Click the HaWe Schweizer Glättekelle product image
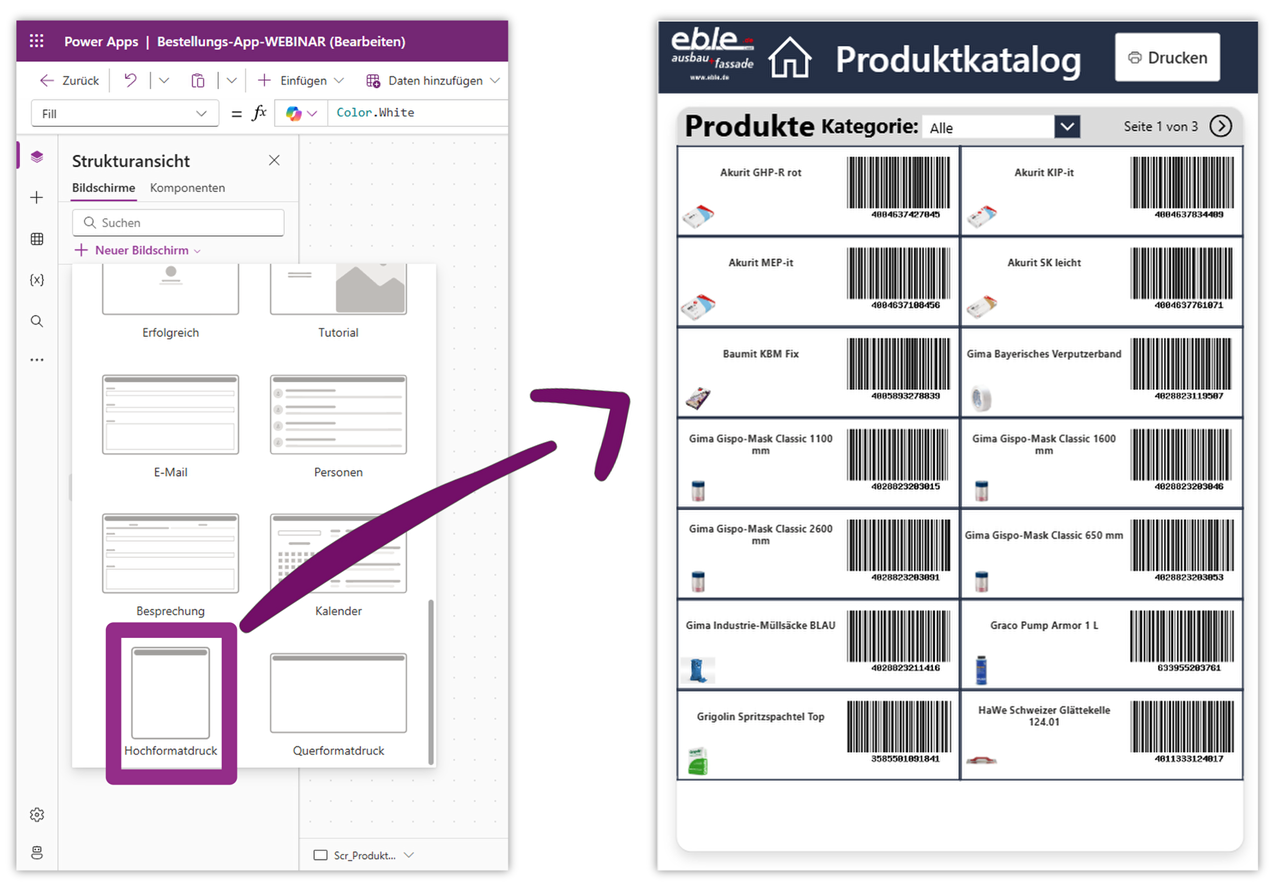1280x891 pixels. coord(981,760)
